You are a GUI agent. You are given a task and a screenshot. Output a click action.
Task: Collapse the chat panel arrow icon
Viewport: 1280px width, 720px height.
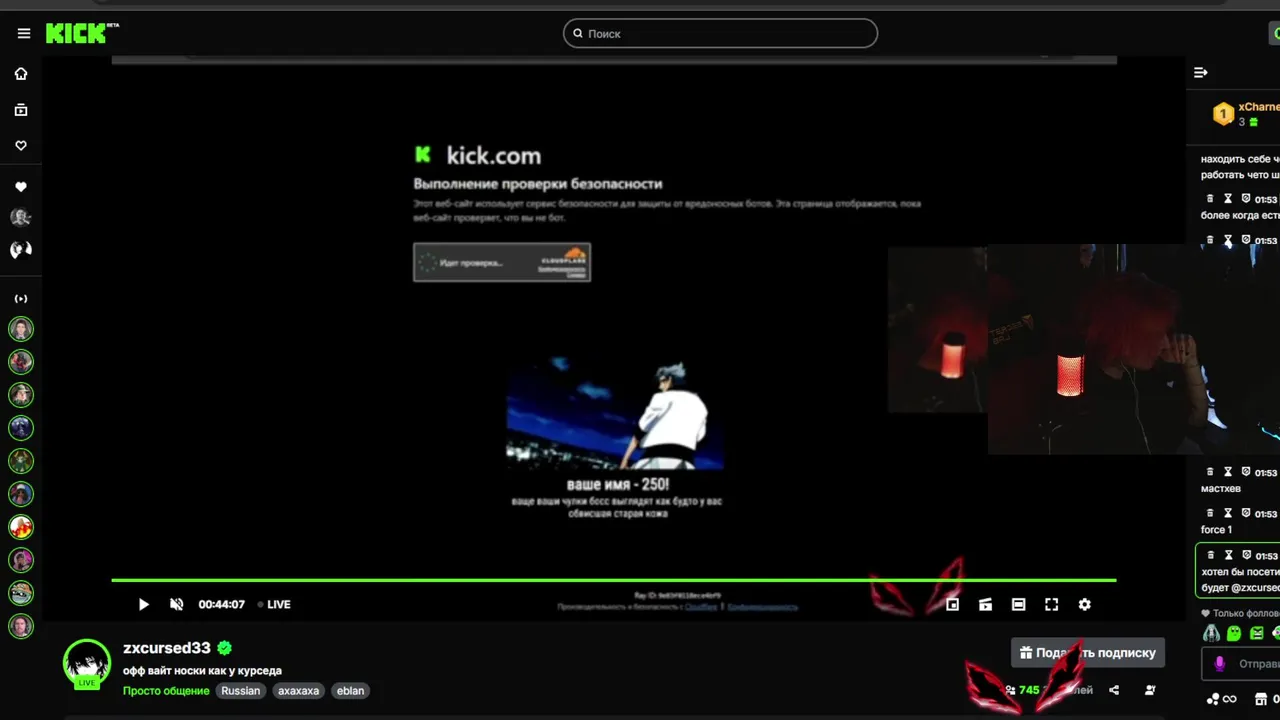click(x=1201, y=72)
